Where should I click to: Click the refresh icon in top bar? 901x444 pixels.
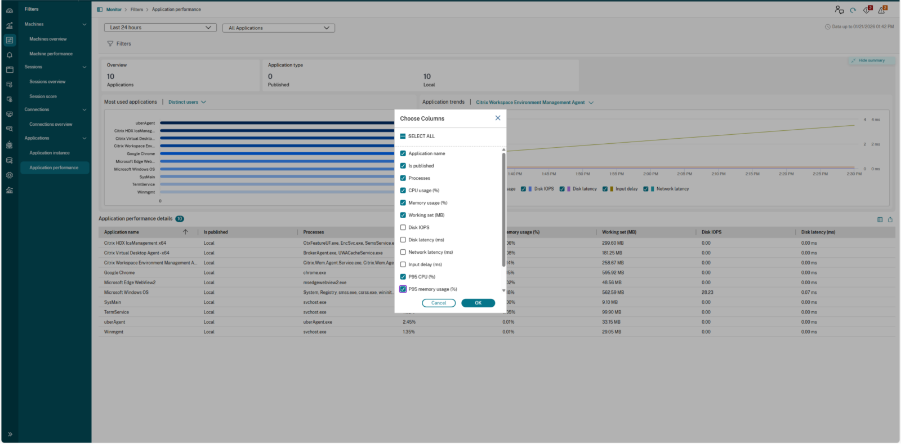(x=853, y=10)
